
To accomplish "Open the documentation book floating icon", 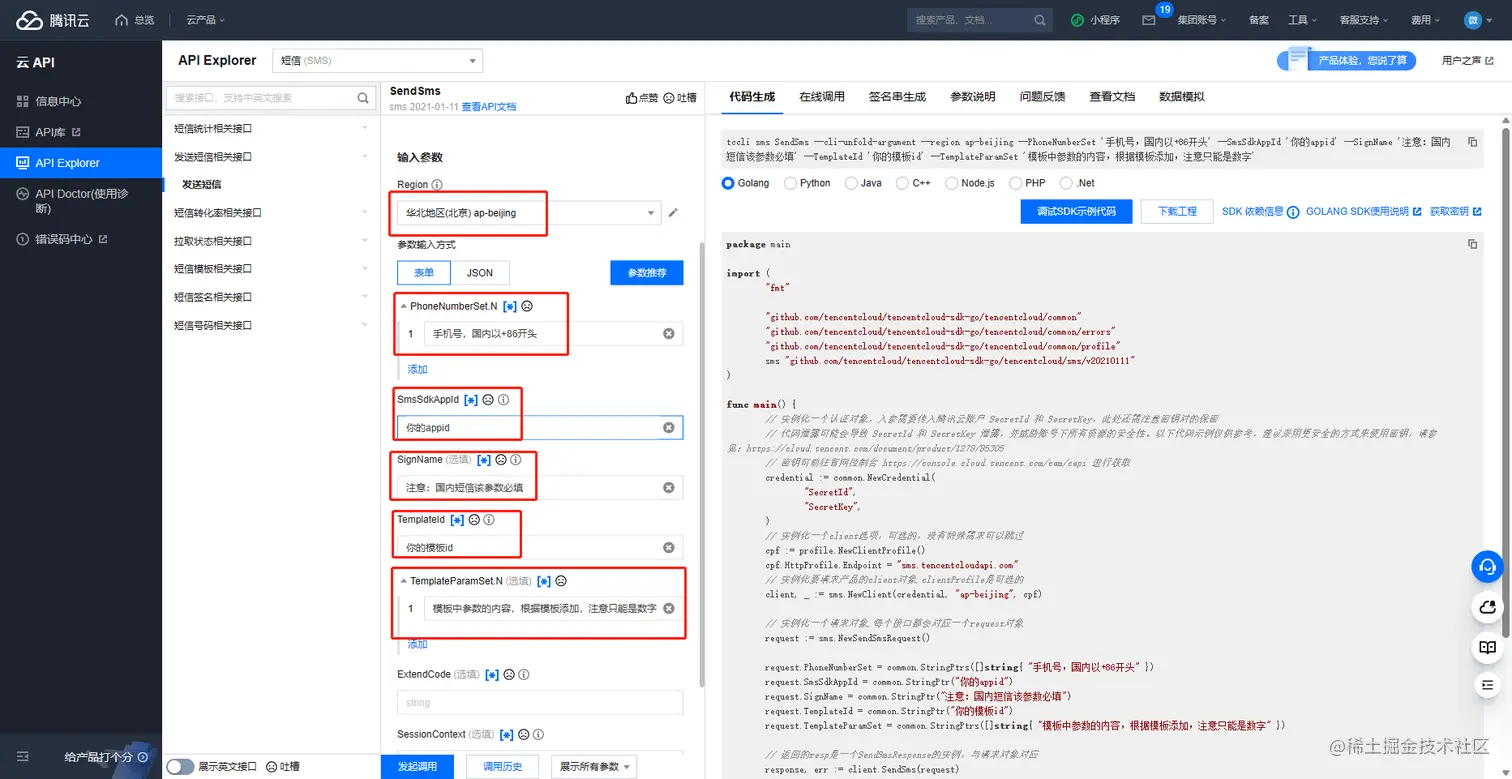I will [1487, 647].
